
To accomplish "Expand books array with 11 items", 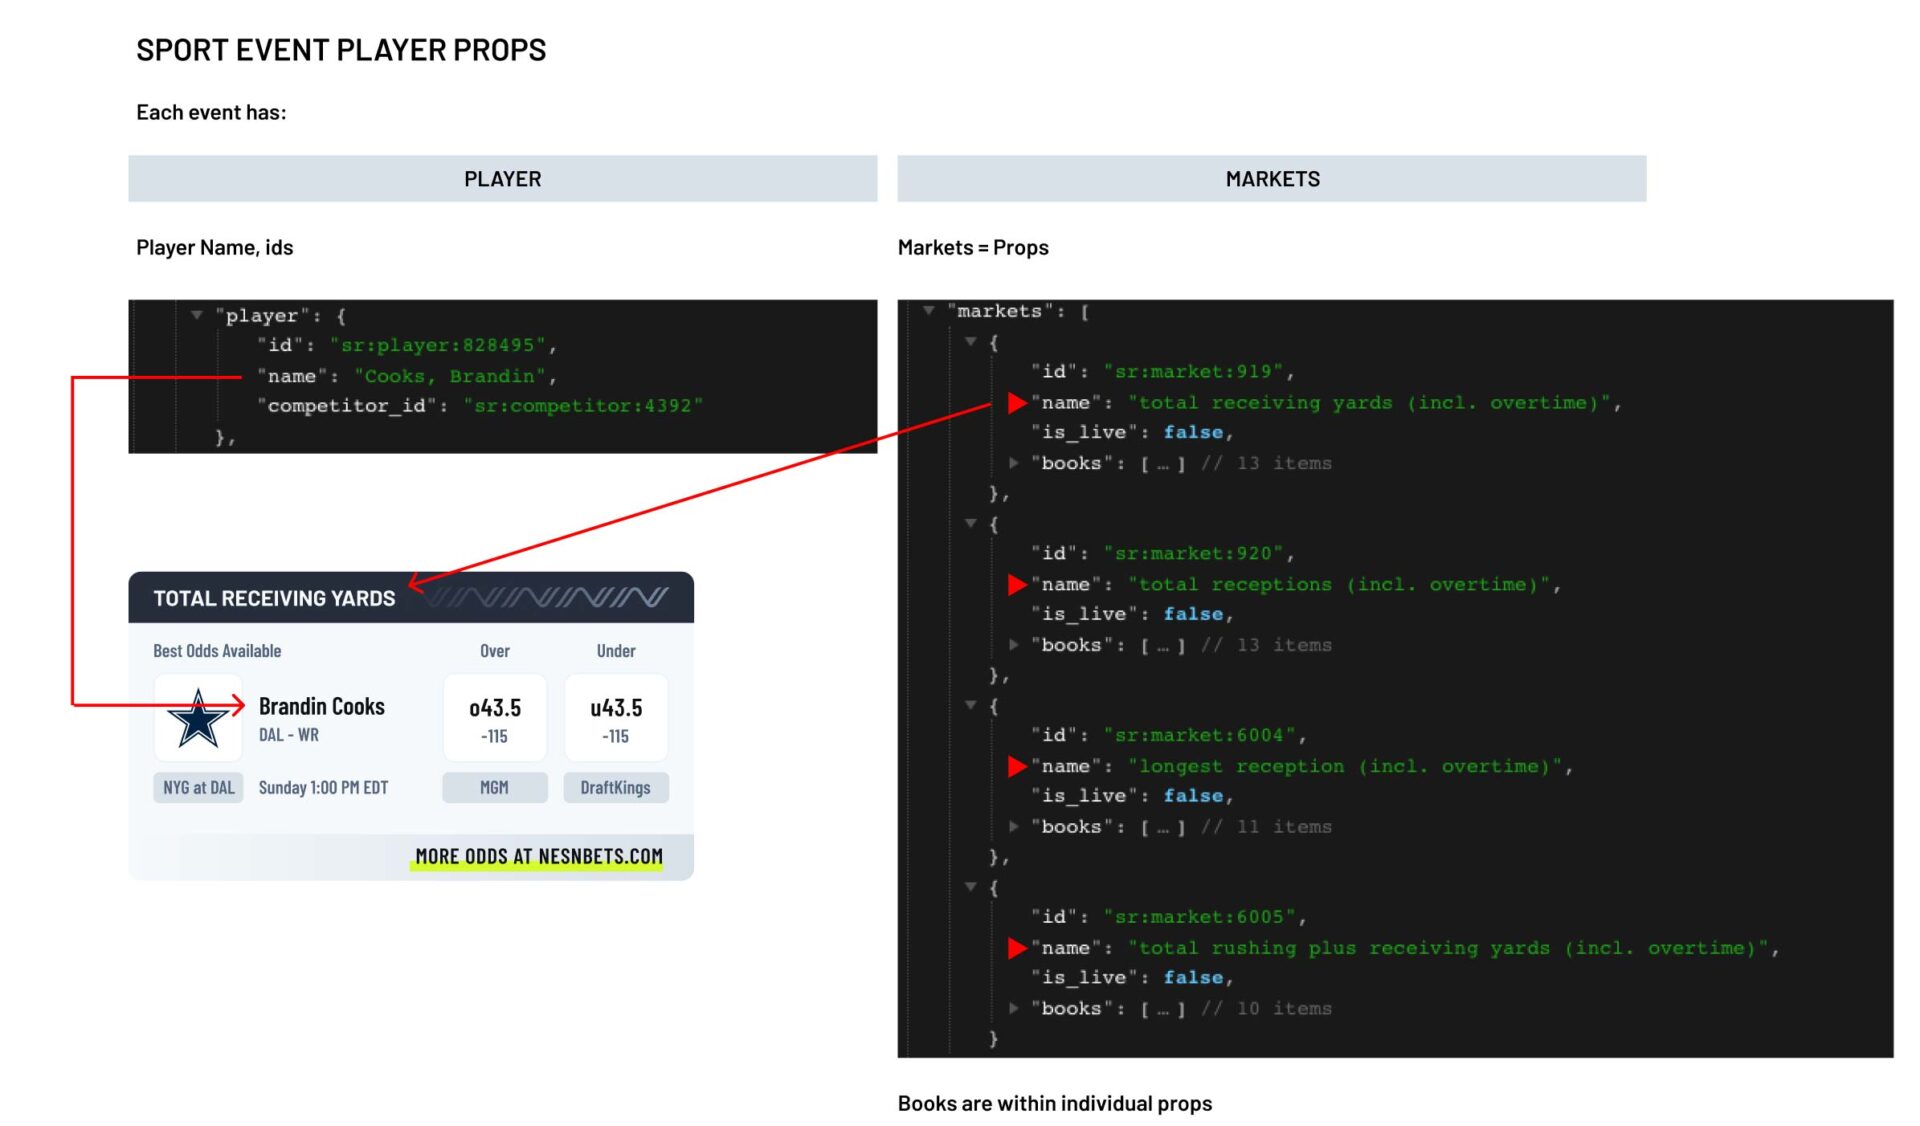I will click(x=1014, y=827).
